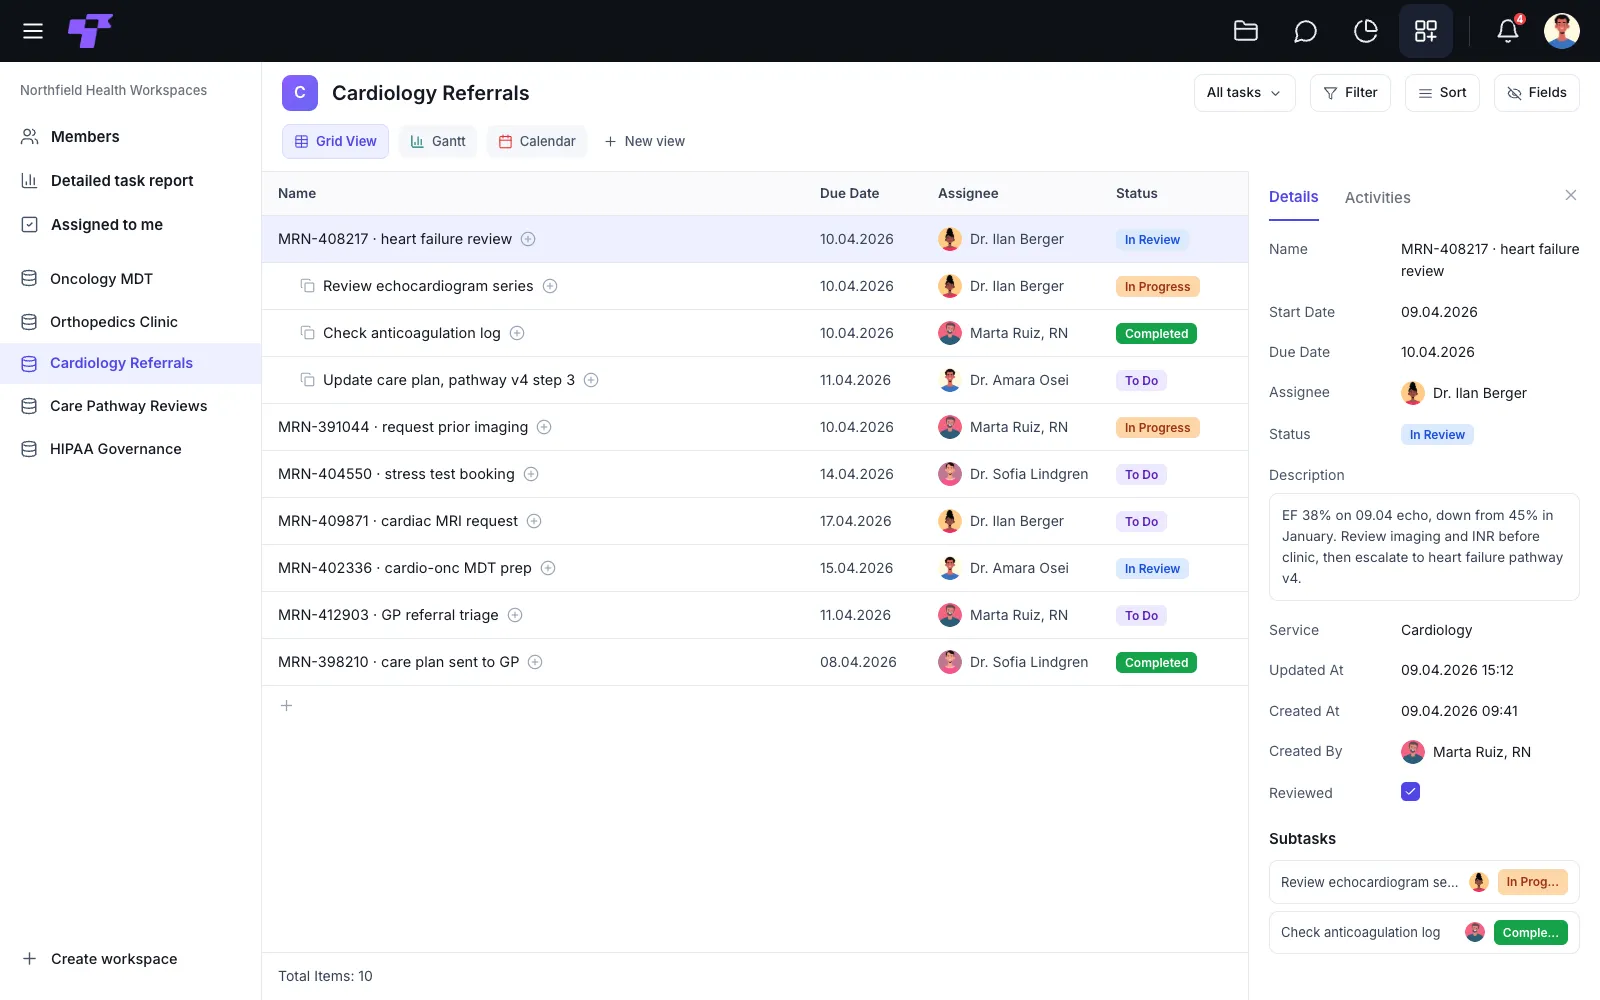Screen dimensions: 1600x1000
Task: Open the notifications bell
Action: click(x=1508, y=31)
